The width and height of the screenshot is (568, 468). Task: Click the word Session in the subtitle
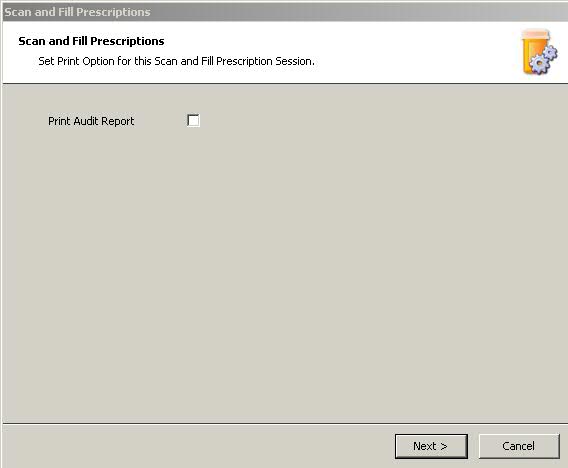pyautogui.click(x=293, y=61)
